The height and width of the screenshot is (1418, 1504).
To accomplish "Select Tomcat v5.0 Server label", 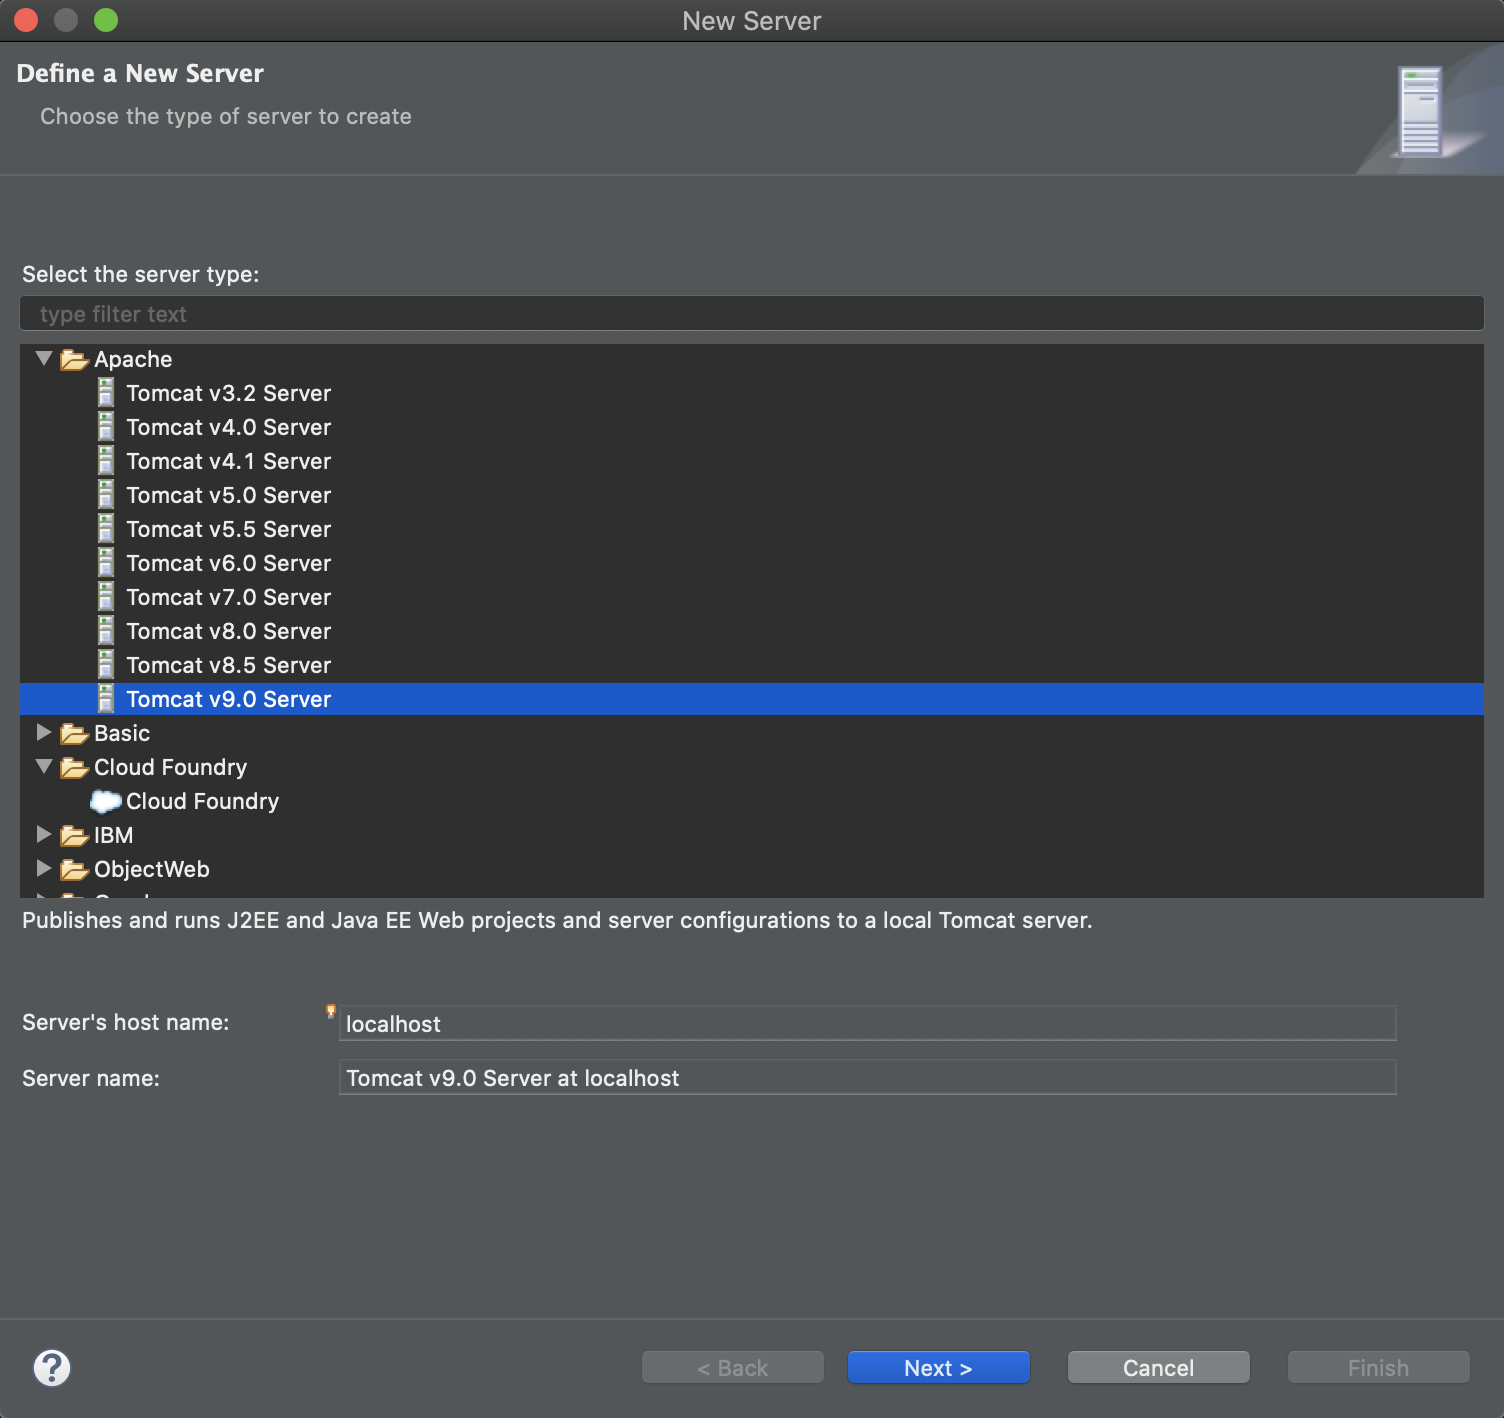I will pyautogui.click(x=228, y=495).
